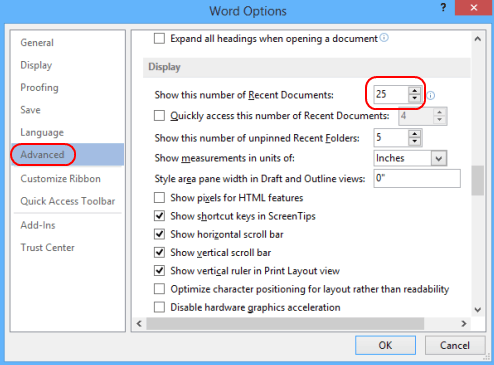Enable Expand all headings when opening a document
This screenshot has width=494, height=365.
(159, 38)
